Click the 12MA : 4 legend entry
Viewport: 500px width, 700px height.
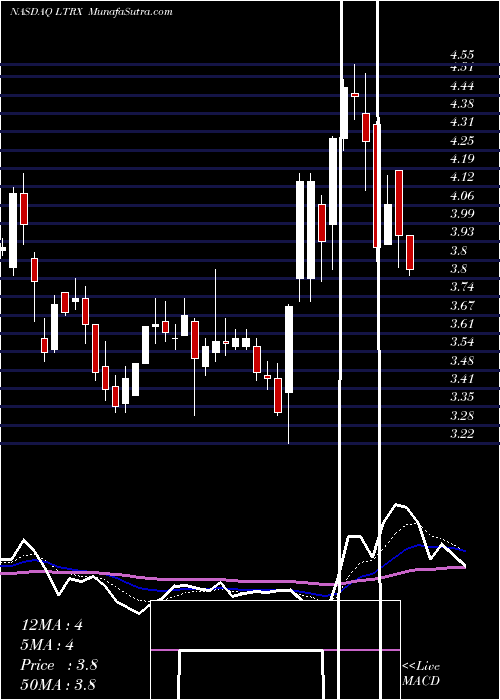tap(52, 625)
